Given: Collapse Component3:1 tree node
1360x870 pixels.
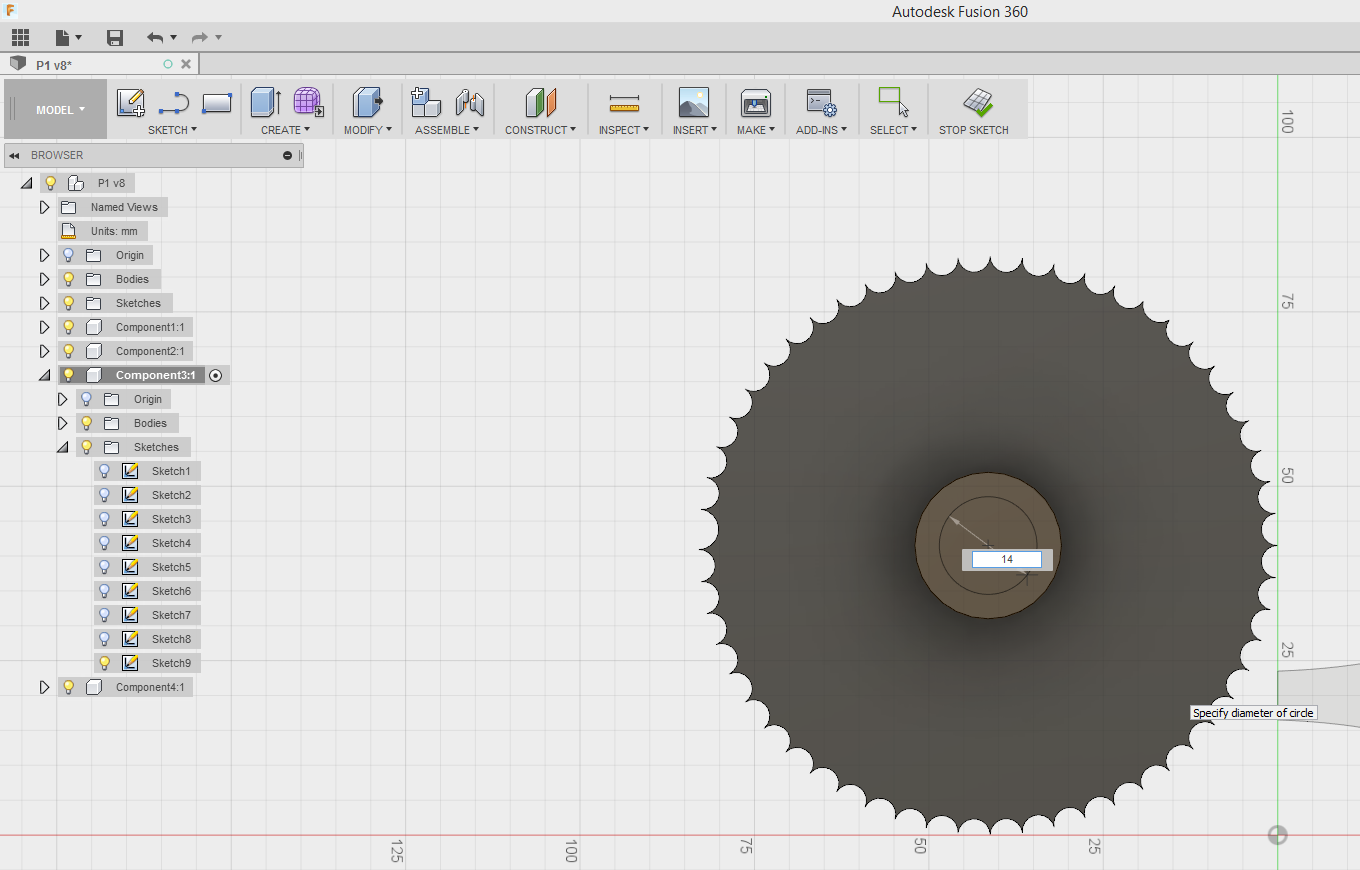Looking at the screenshot, I should click(x=44, y=376).
